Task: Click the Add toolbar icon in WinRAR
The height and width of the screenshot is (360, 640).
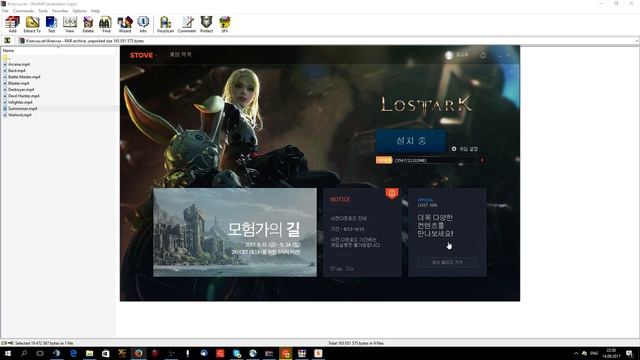Action: (12, 24)
